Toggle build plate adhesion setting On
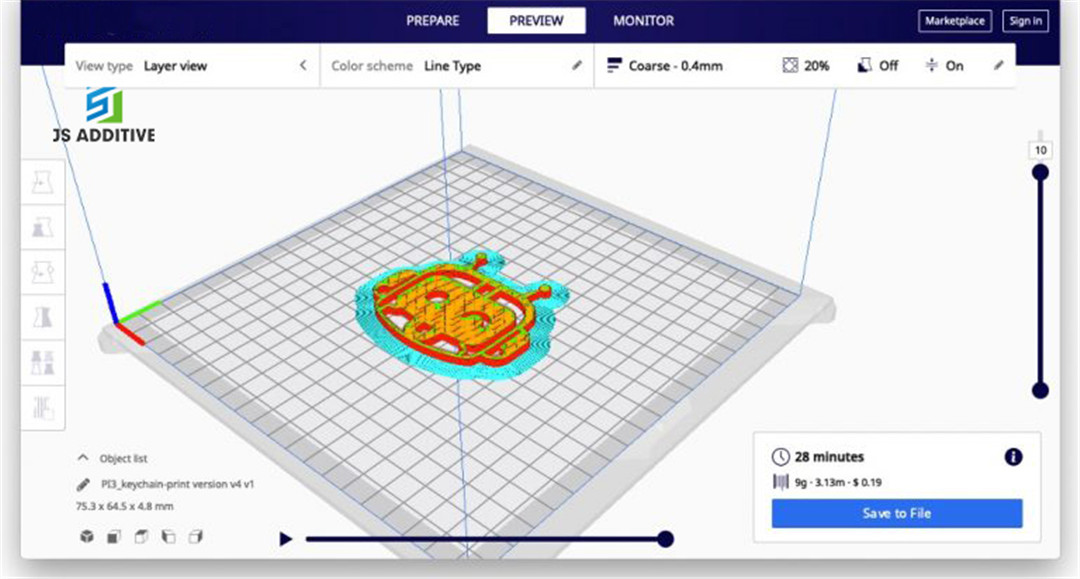The image size is (1080, 579). click(x=942, y=65)
